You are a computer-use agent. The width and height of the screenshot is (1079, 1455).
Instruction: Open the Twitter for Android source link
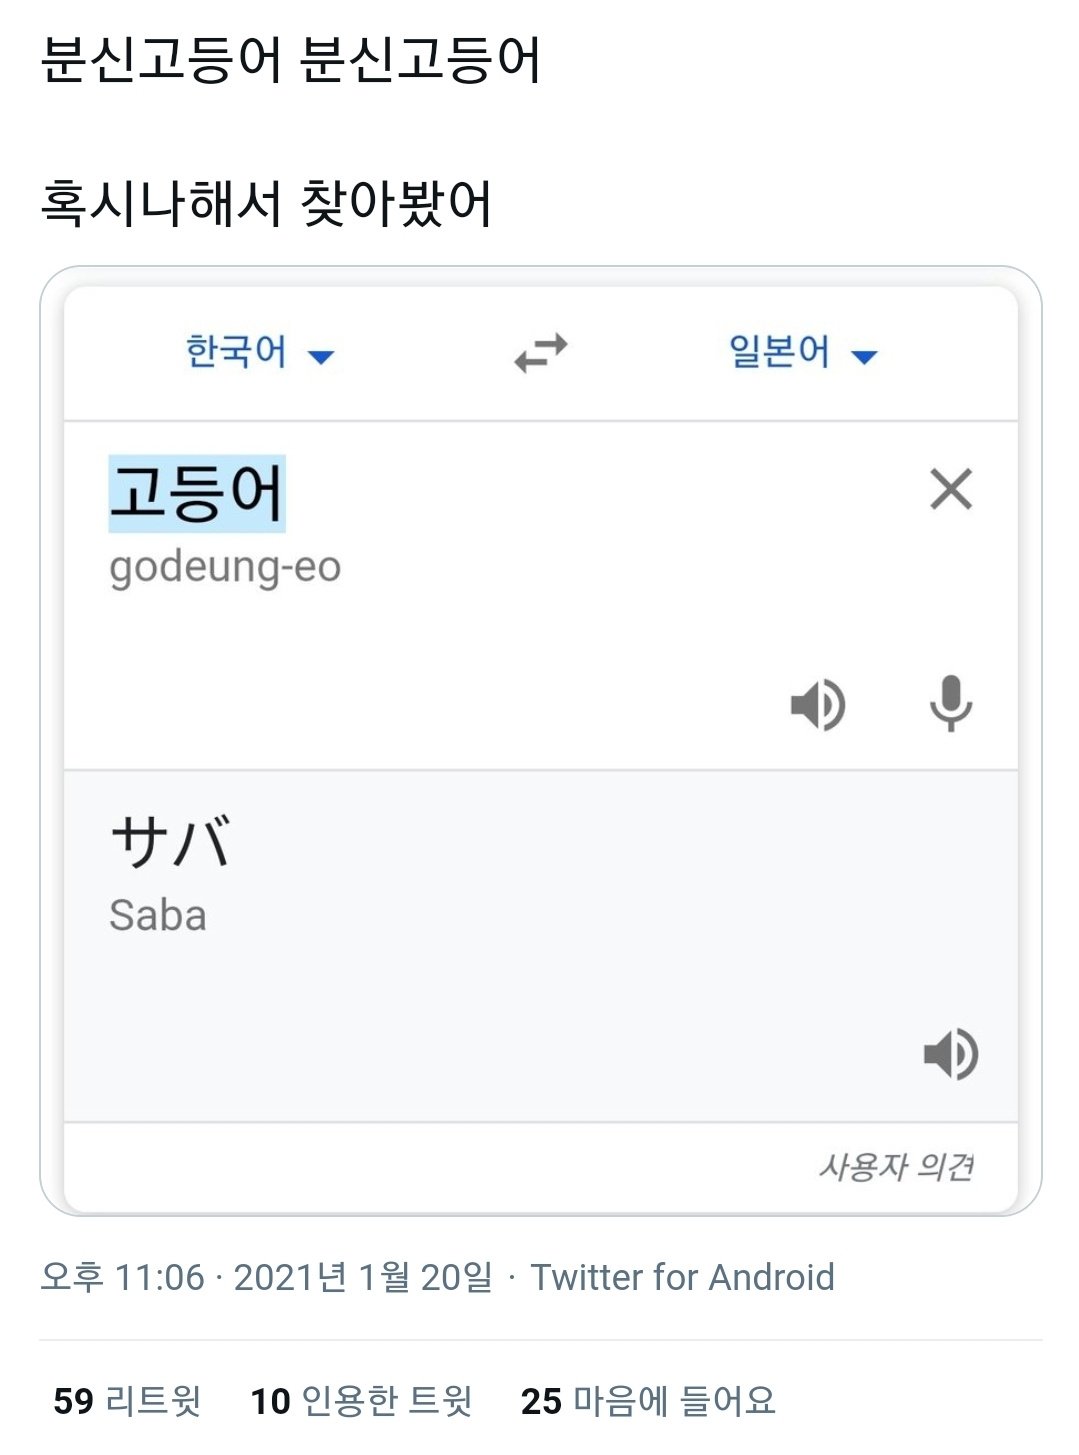point(682,1277)
